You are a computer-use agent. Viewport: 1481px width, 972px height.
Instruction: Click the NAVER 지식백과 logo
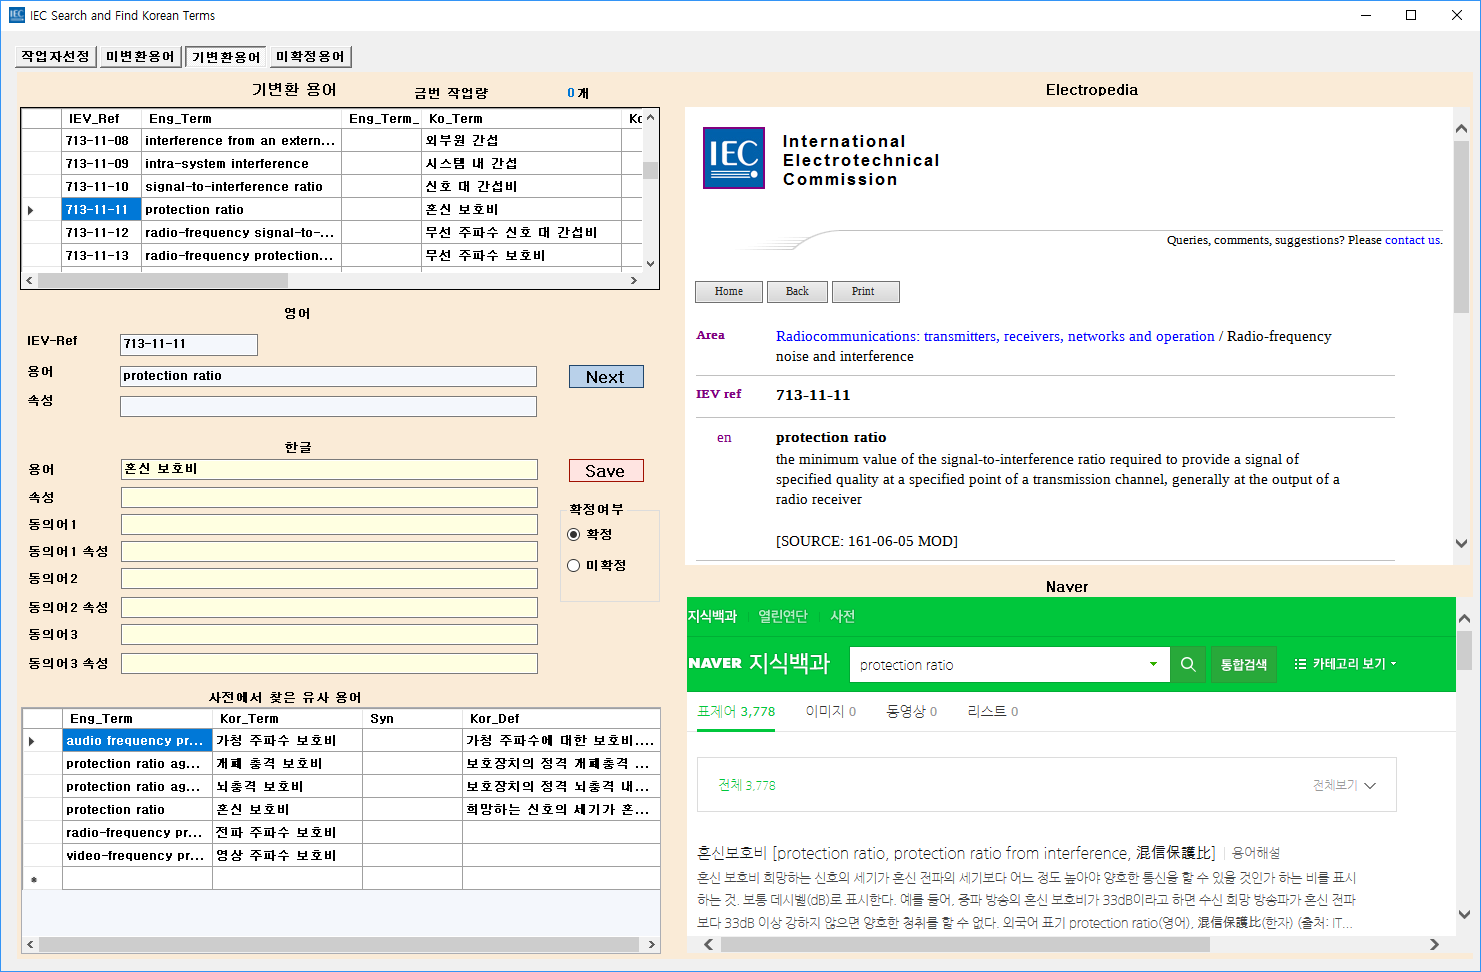coord(759,663)
